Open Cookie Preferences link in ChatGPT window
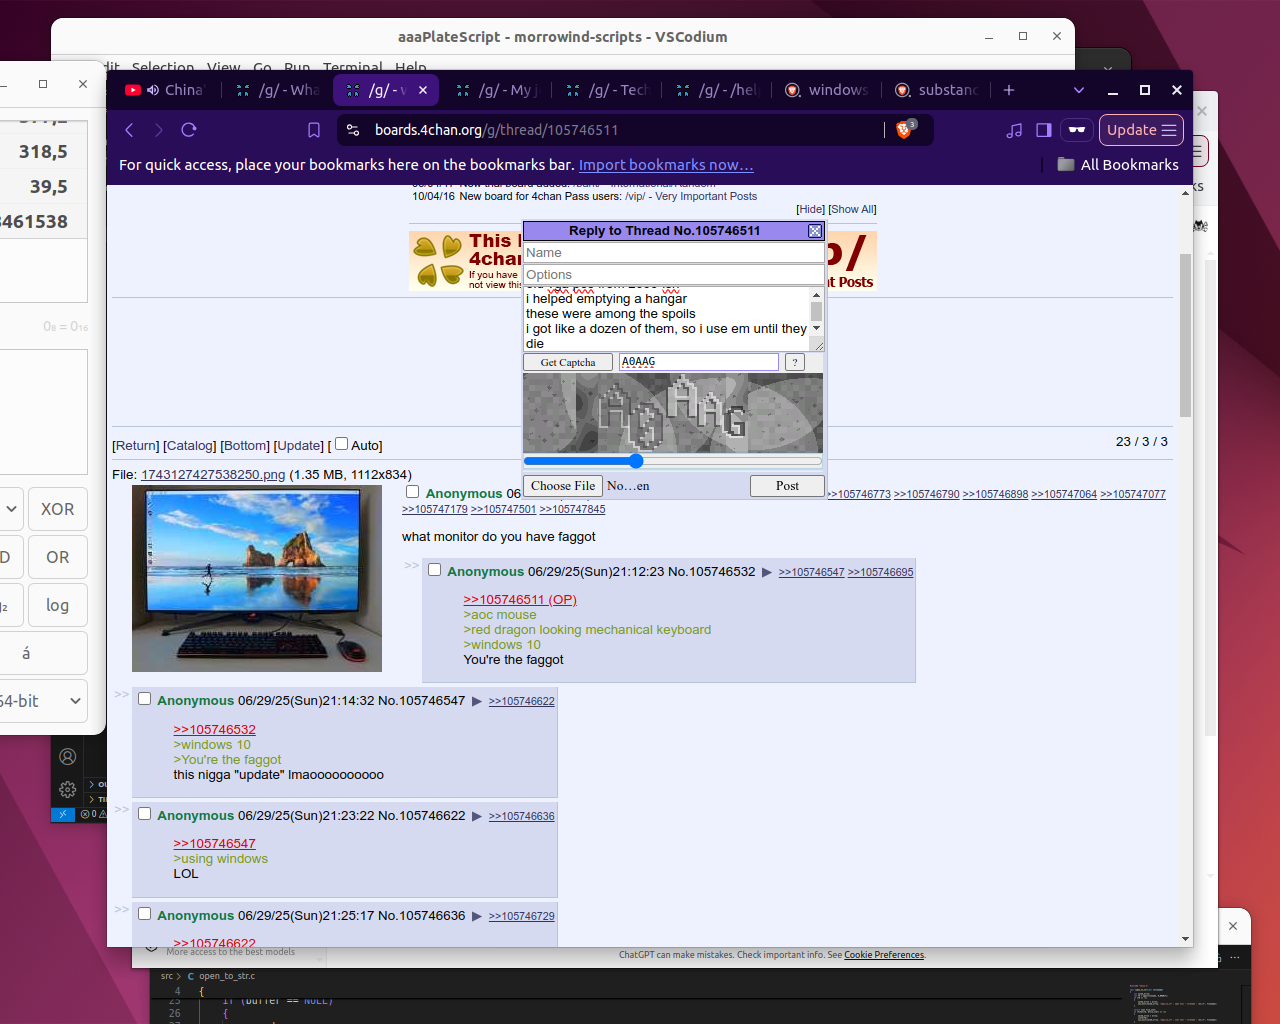Screen dimensions: 1280x1024 [x=884, y=955]
